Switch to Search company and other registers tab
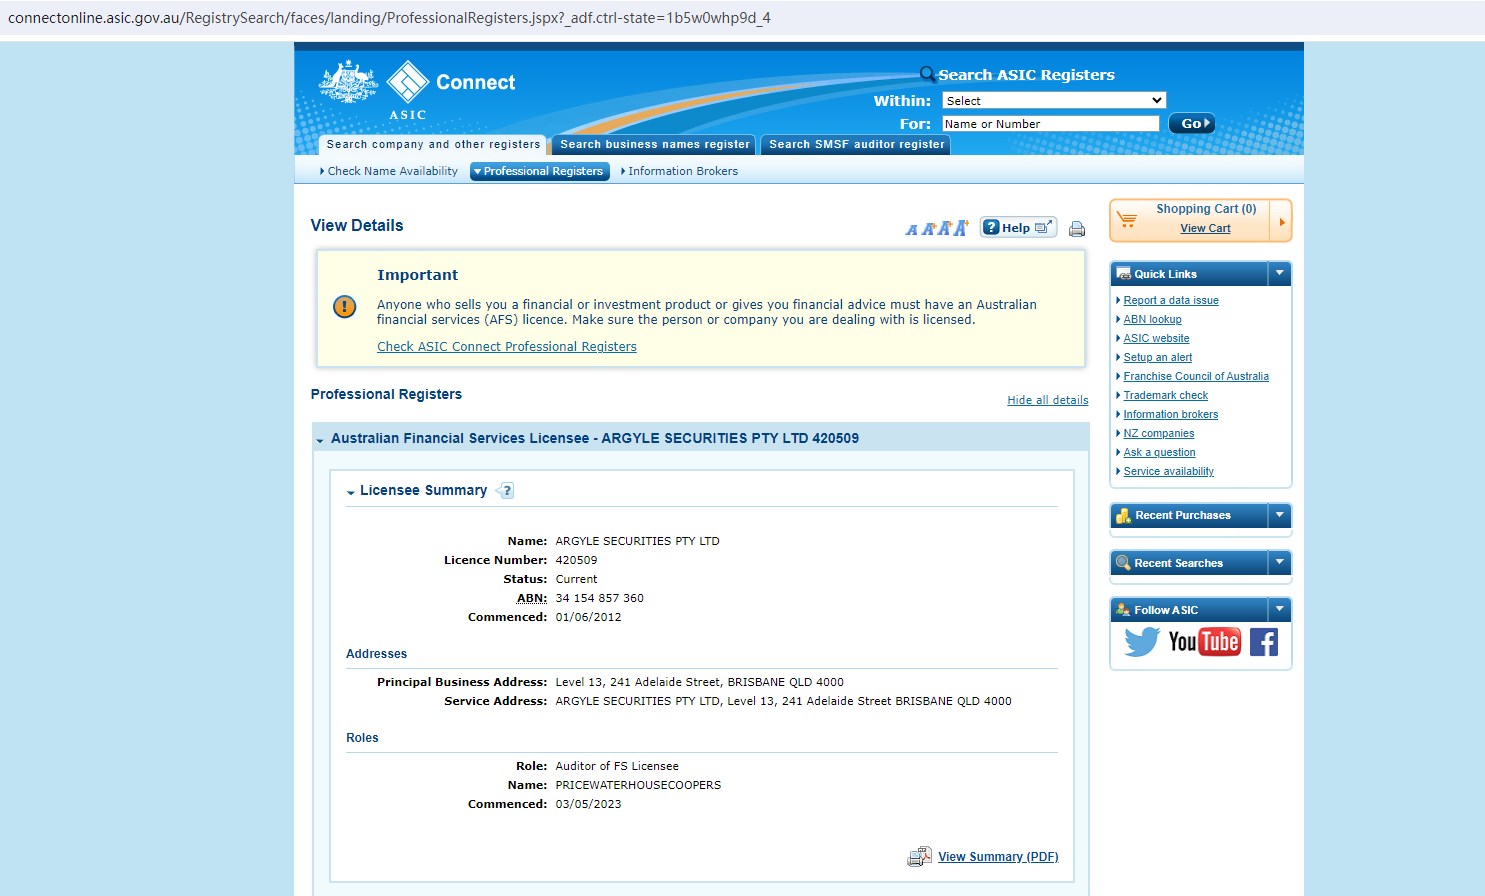The image size is (1485, 896). click(433, 145)
